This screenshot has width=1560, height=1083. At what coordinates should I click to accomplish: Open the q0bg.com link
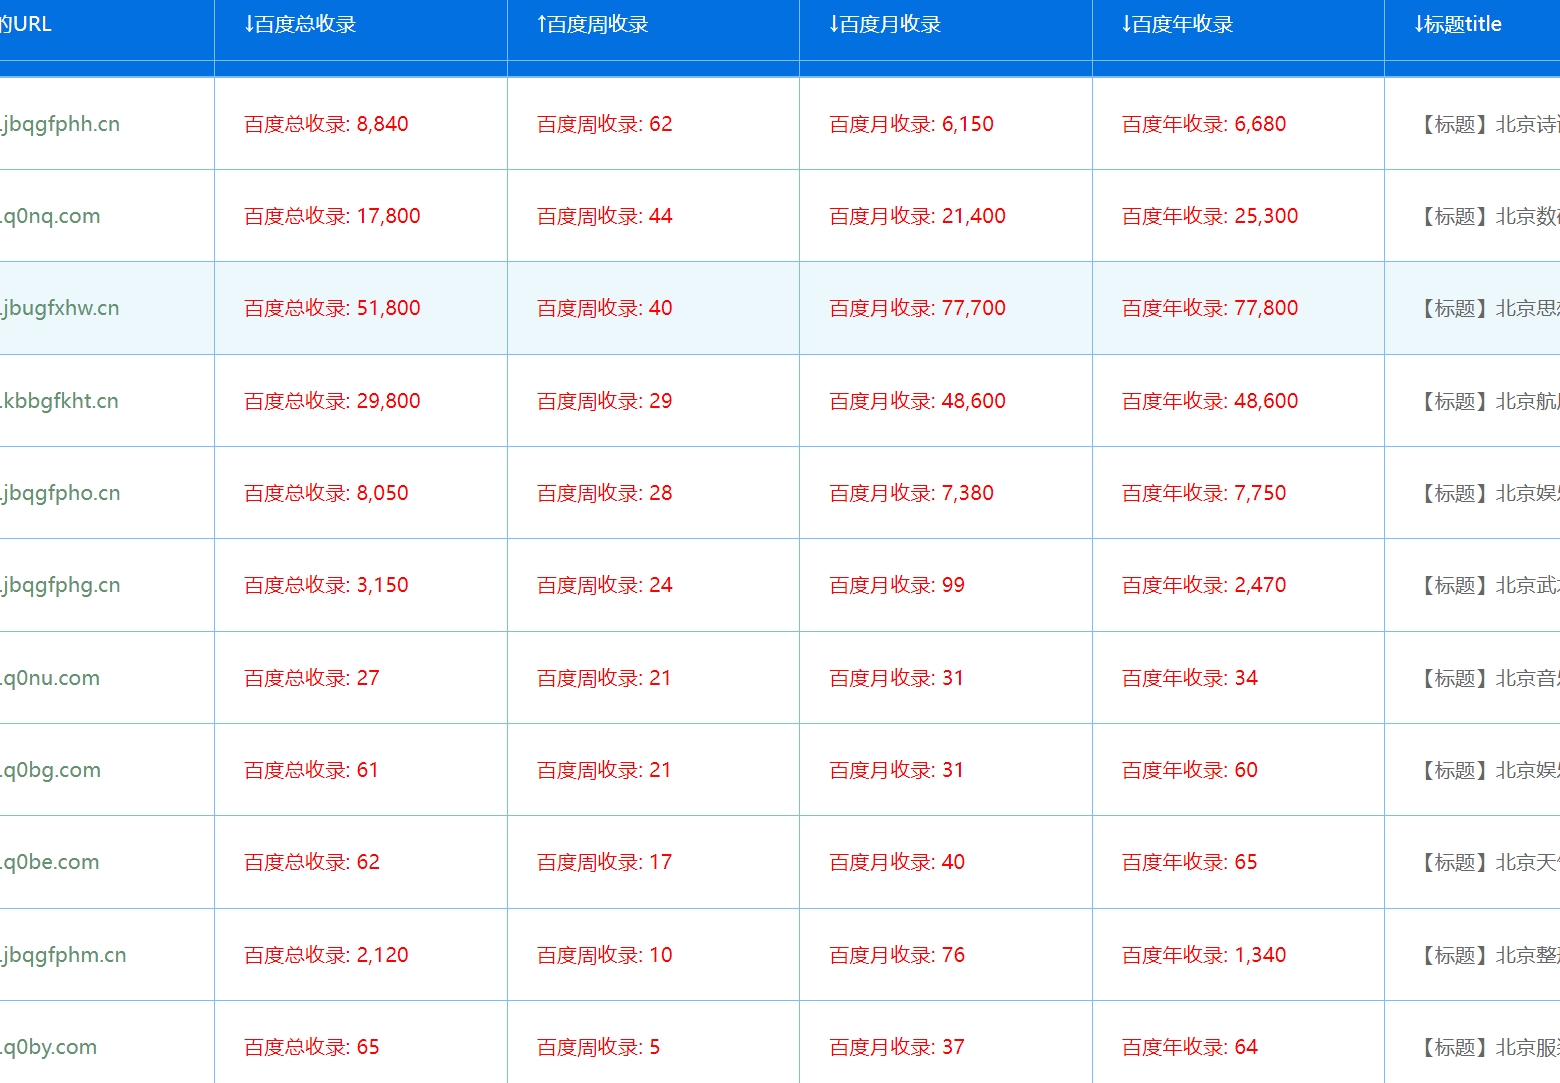point(50,770)
